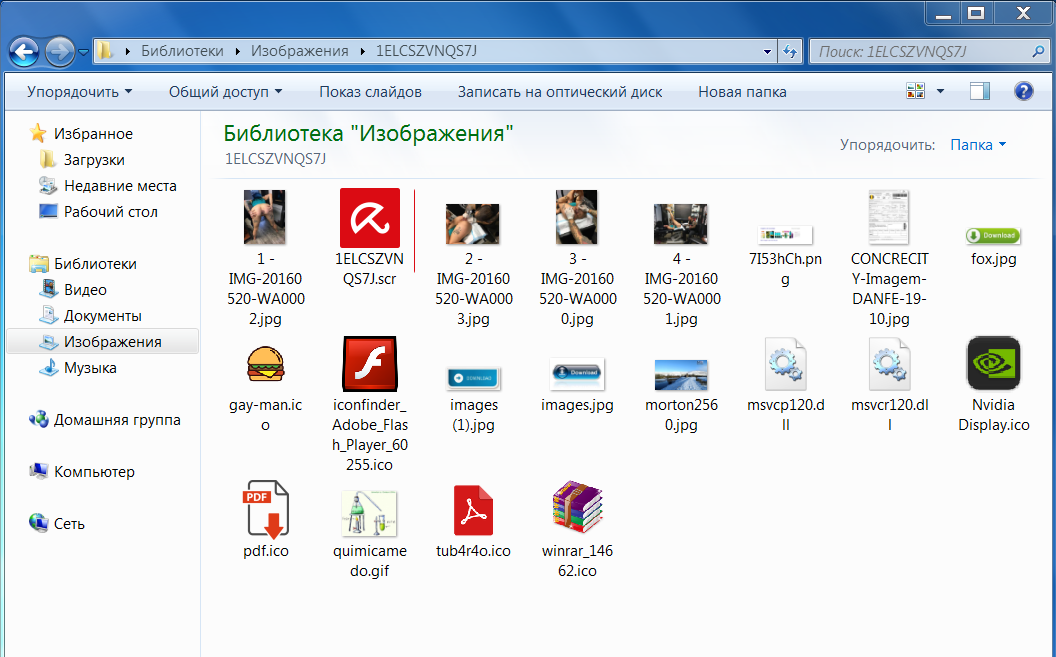Click Показ слайдов button

tap(370, 92)
